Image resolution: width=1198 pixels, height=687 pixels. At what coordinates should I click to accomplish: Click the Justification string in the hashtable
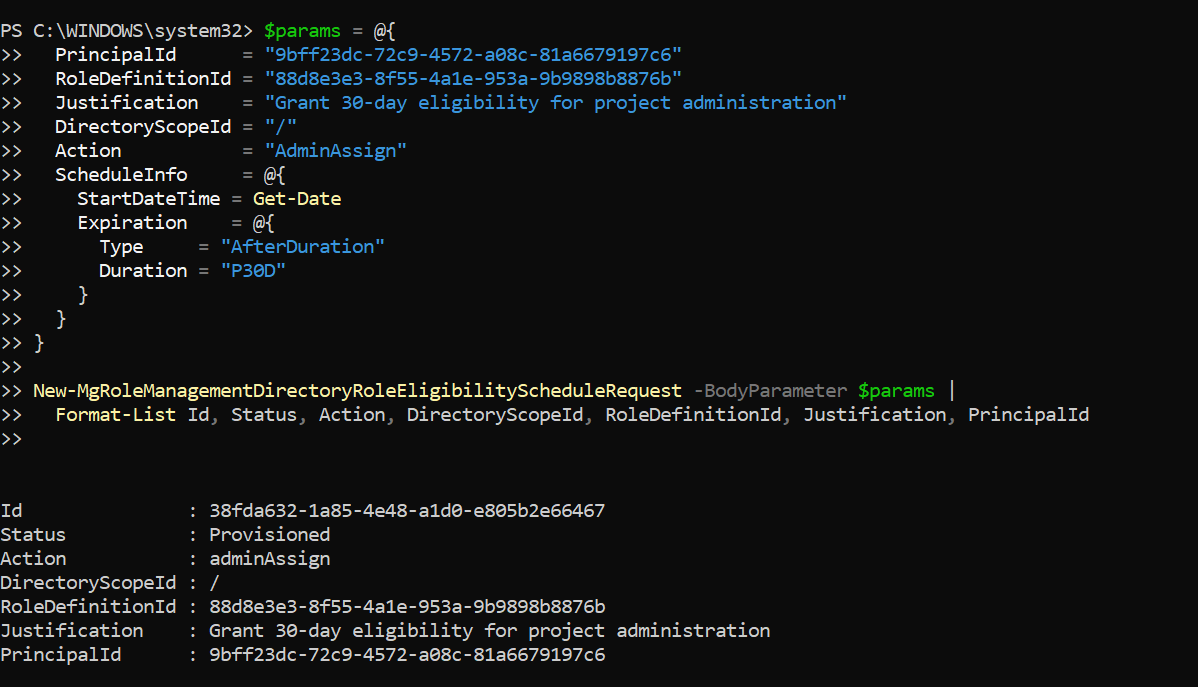tap(555, 102)
